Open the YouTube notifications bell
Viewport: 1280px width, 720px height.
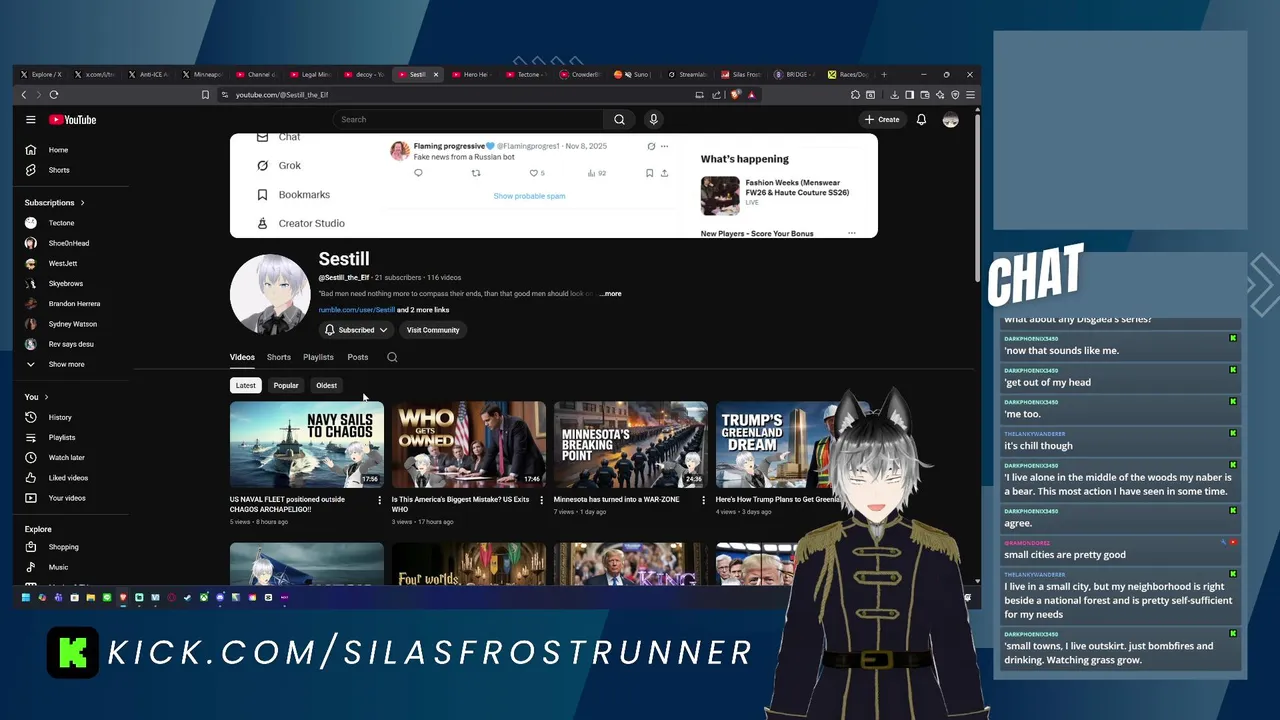(x=921, y=120)
